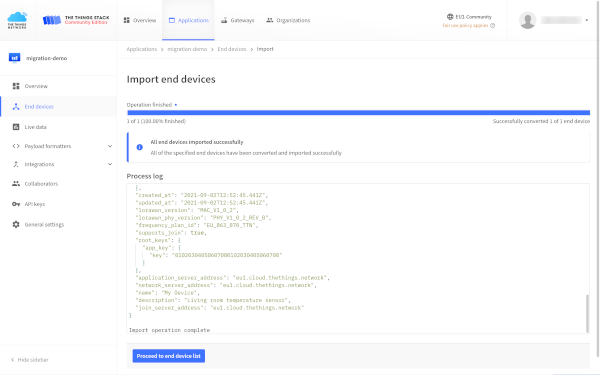Click the Import end devices heading

click(171, 79)
